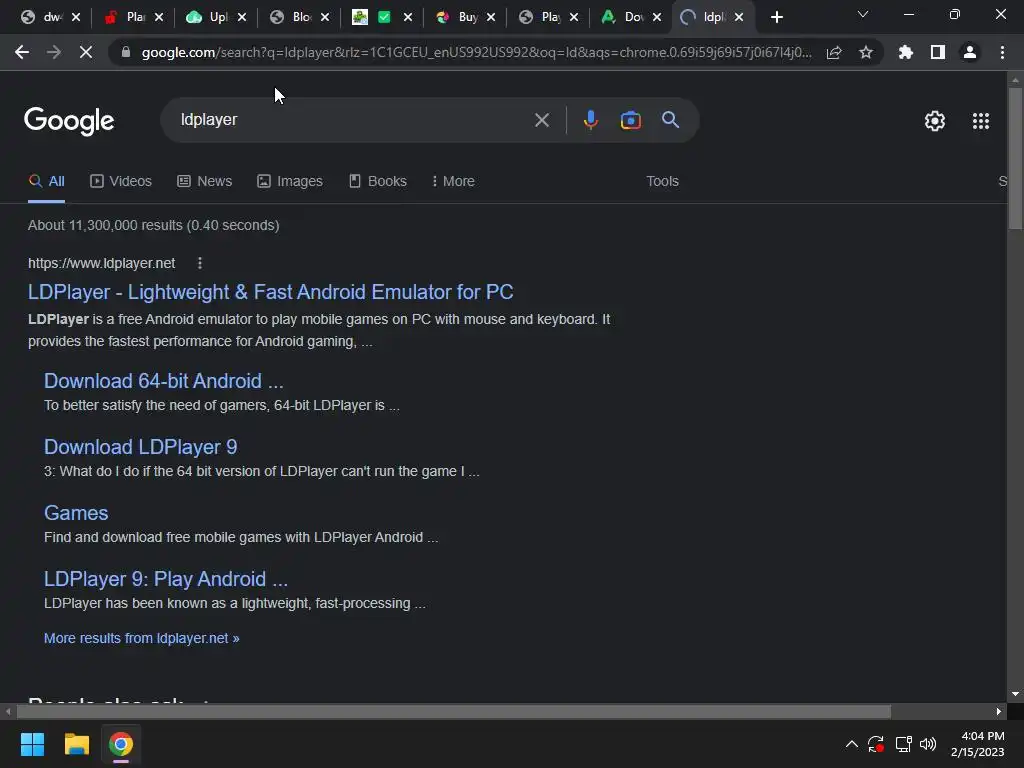
Task: Open Download LDPlayer 9 link
Action: (140, 447)
